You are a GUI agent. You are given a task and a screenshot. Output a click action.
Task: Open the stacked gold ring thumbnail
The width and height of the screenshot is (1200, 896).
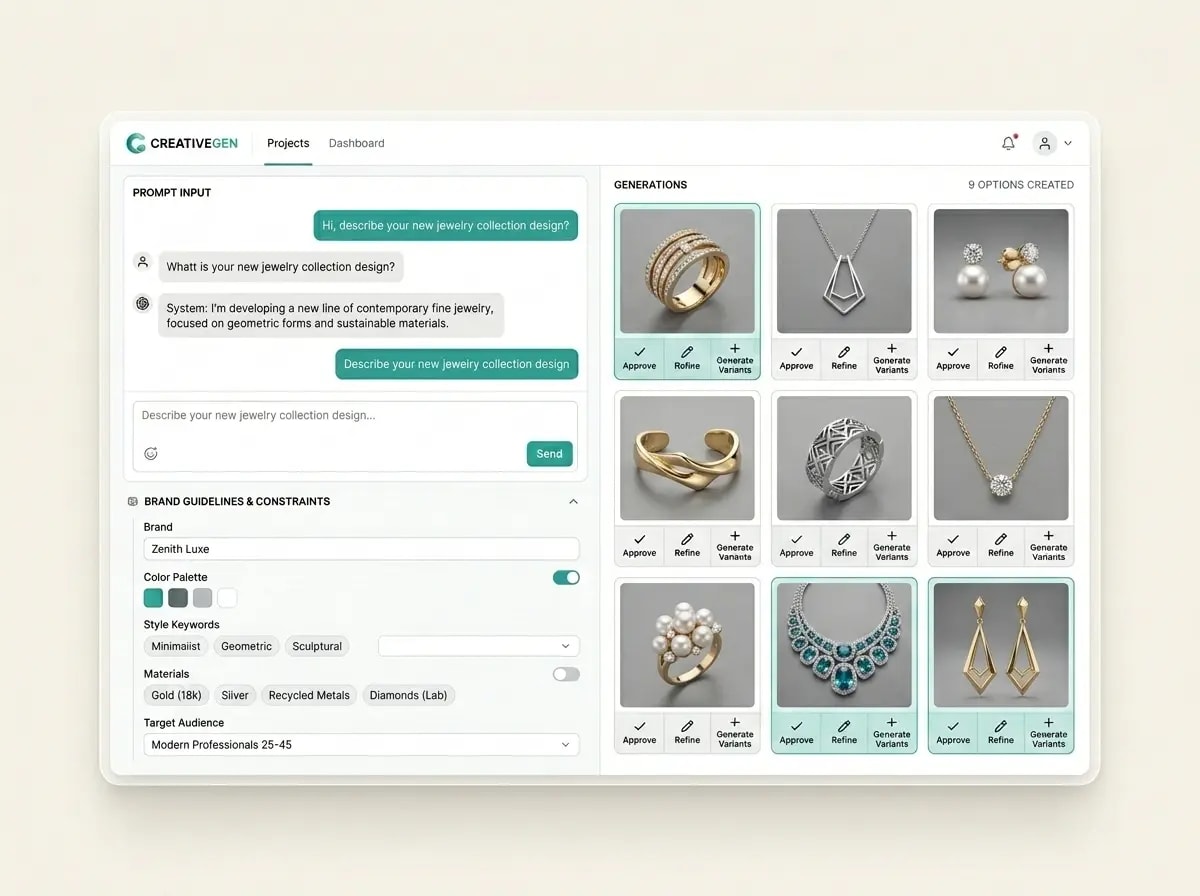pyautogui.click(x=687, y=271)
